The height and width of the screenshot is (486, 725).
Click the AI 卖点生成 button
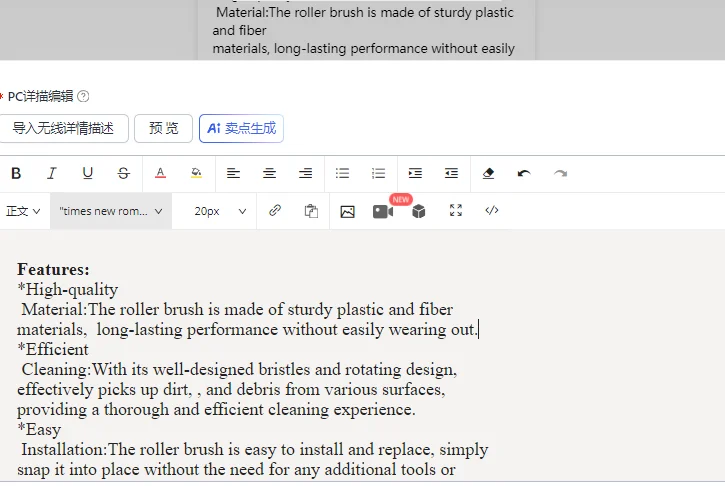pyautogui.click(x=241, y=128)
